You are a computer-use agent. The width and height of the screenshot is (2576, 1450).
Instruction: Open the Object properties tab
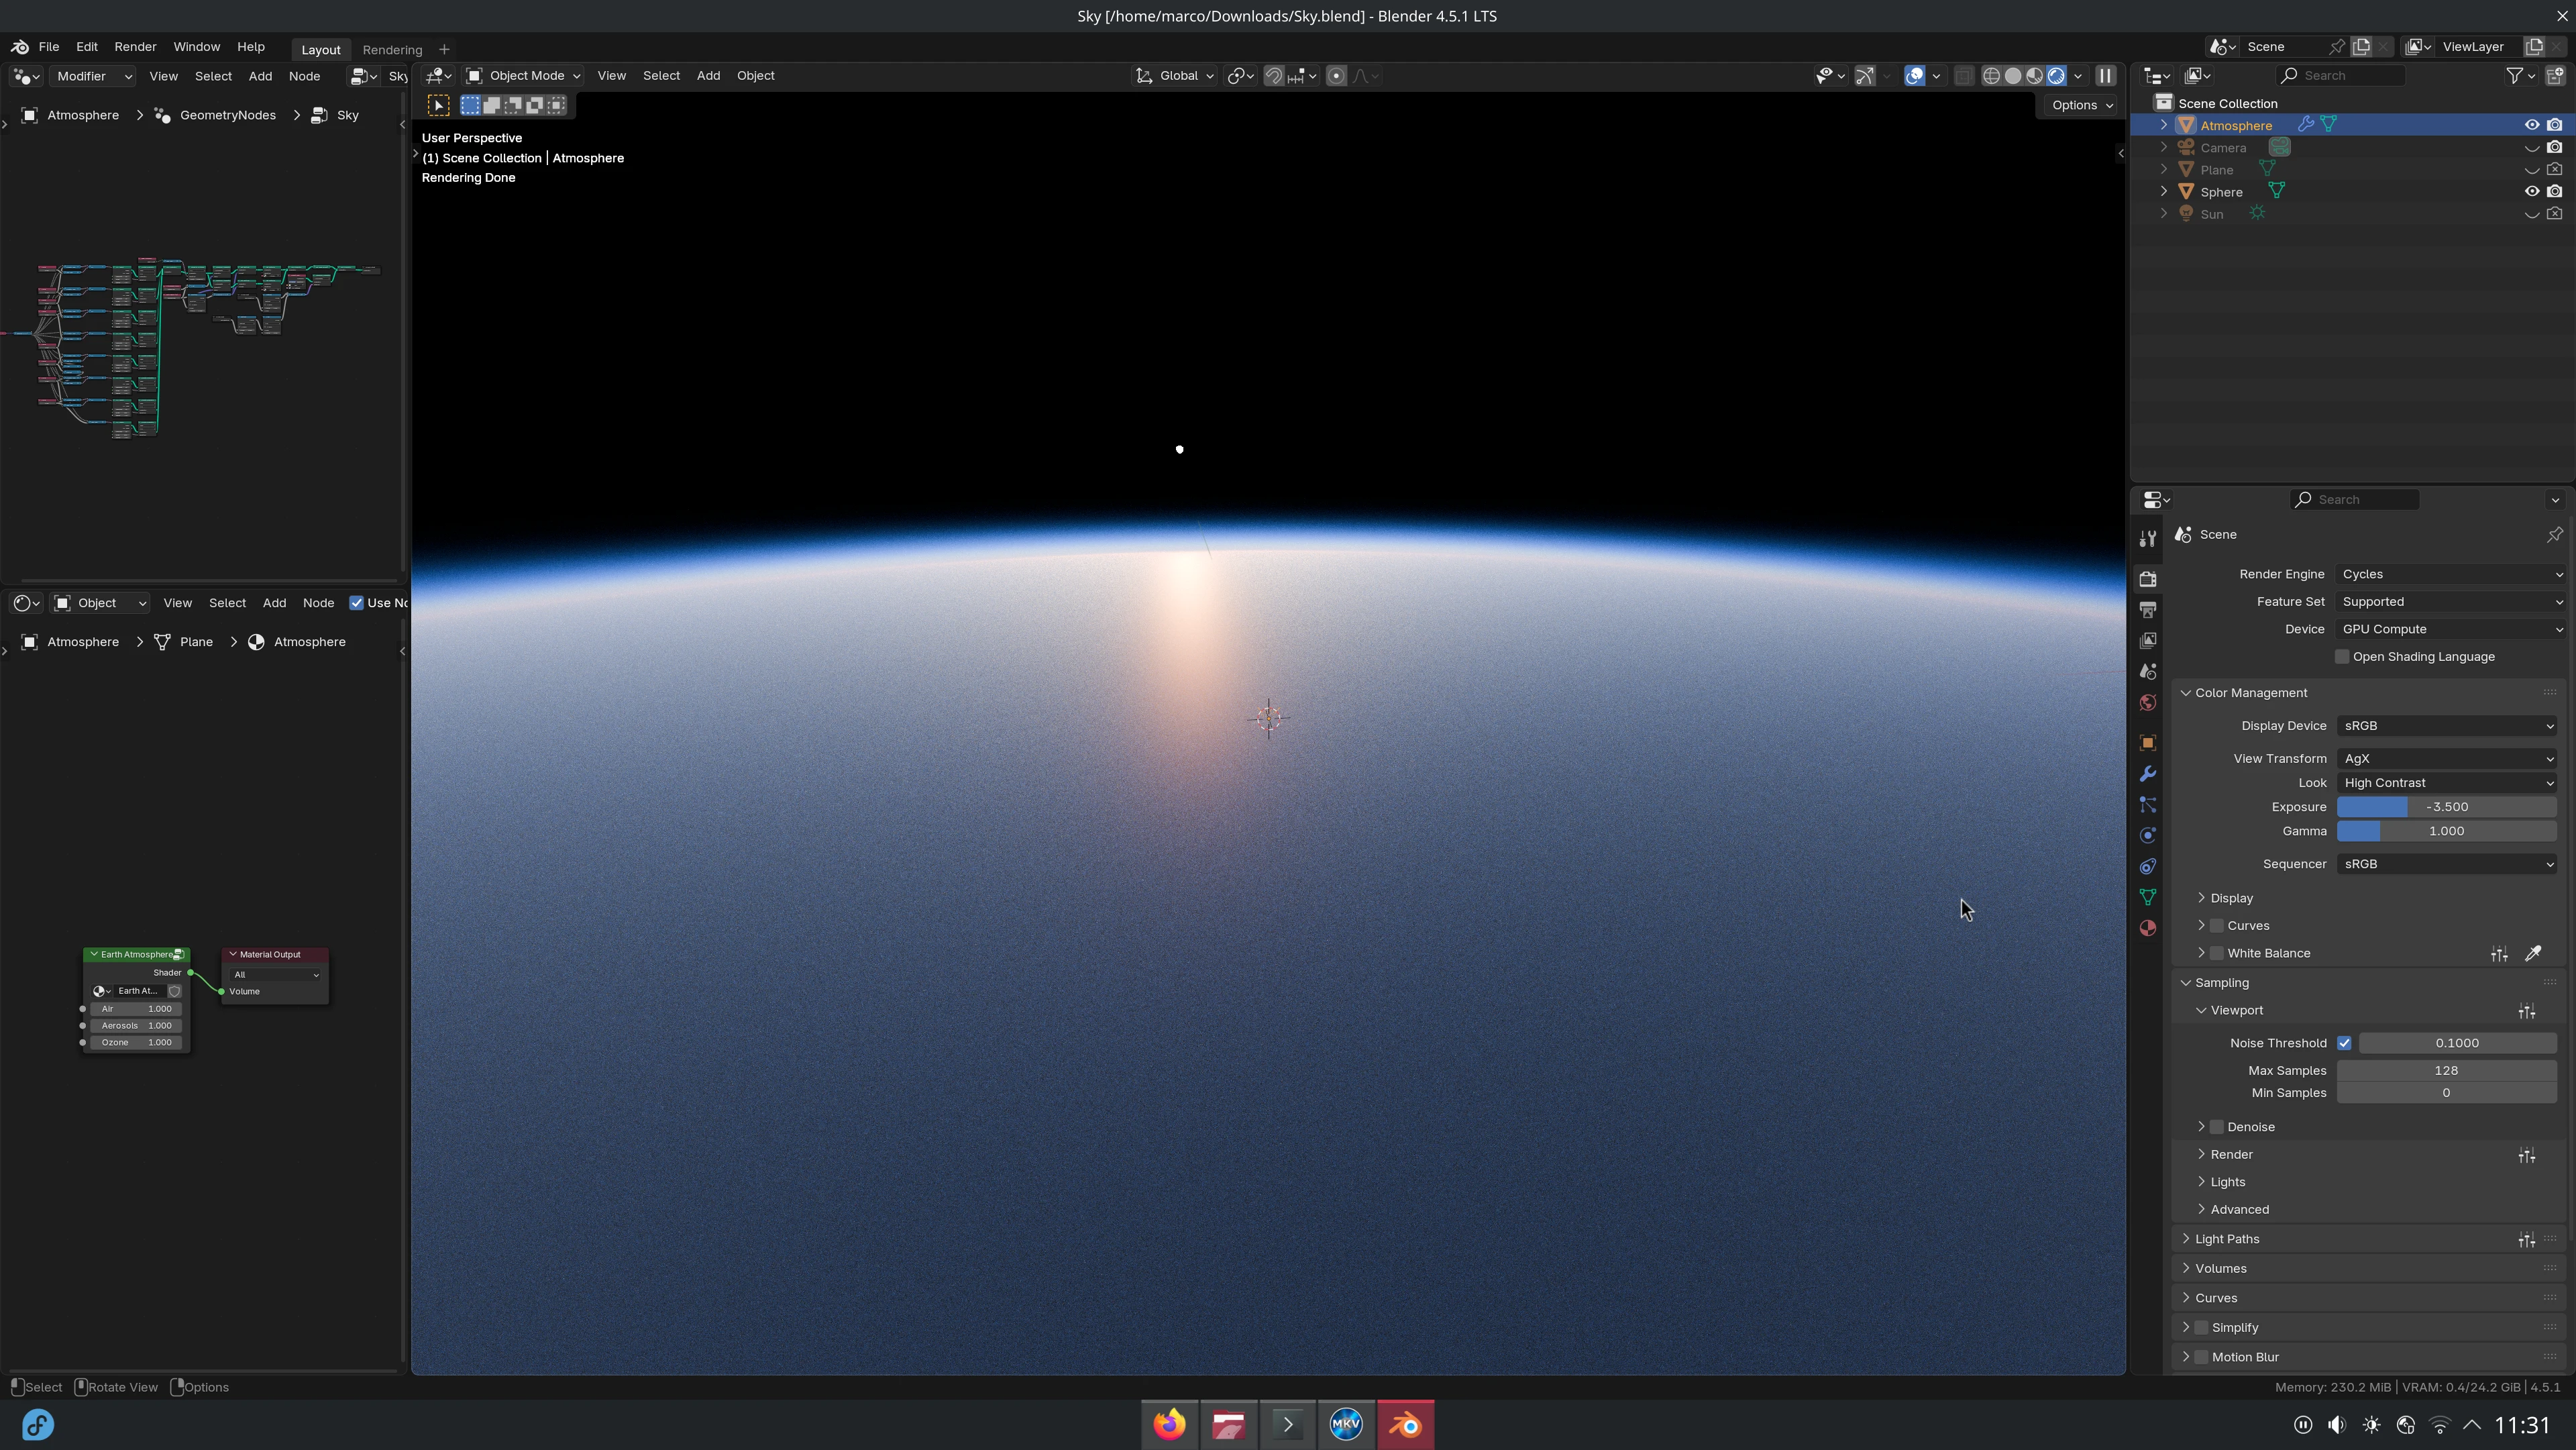pyautogui.click(x=2147, y=743)
